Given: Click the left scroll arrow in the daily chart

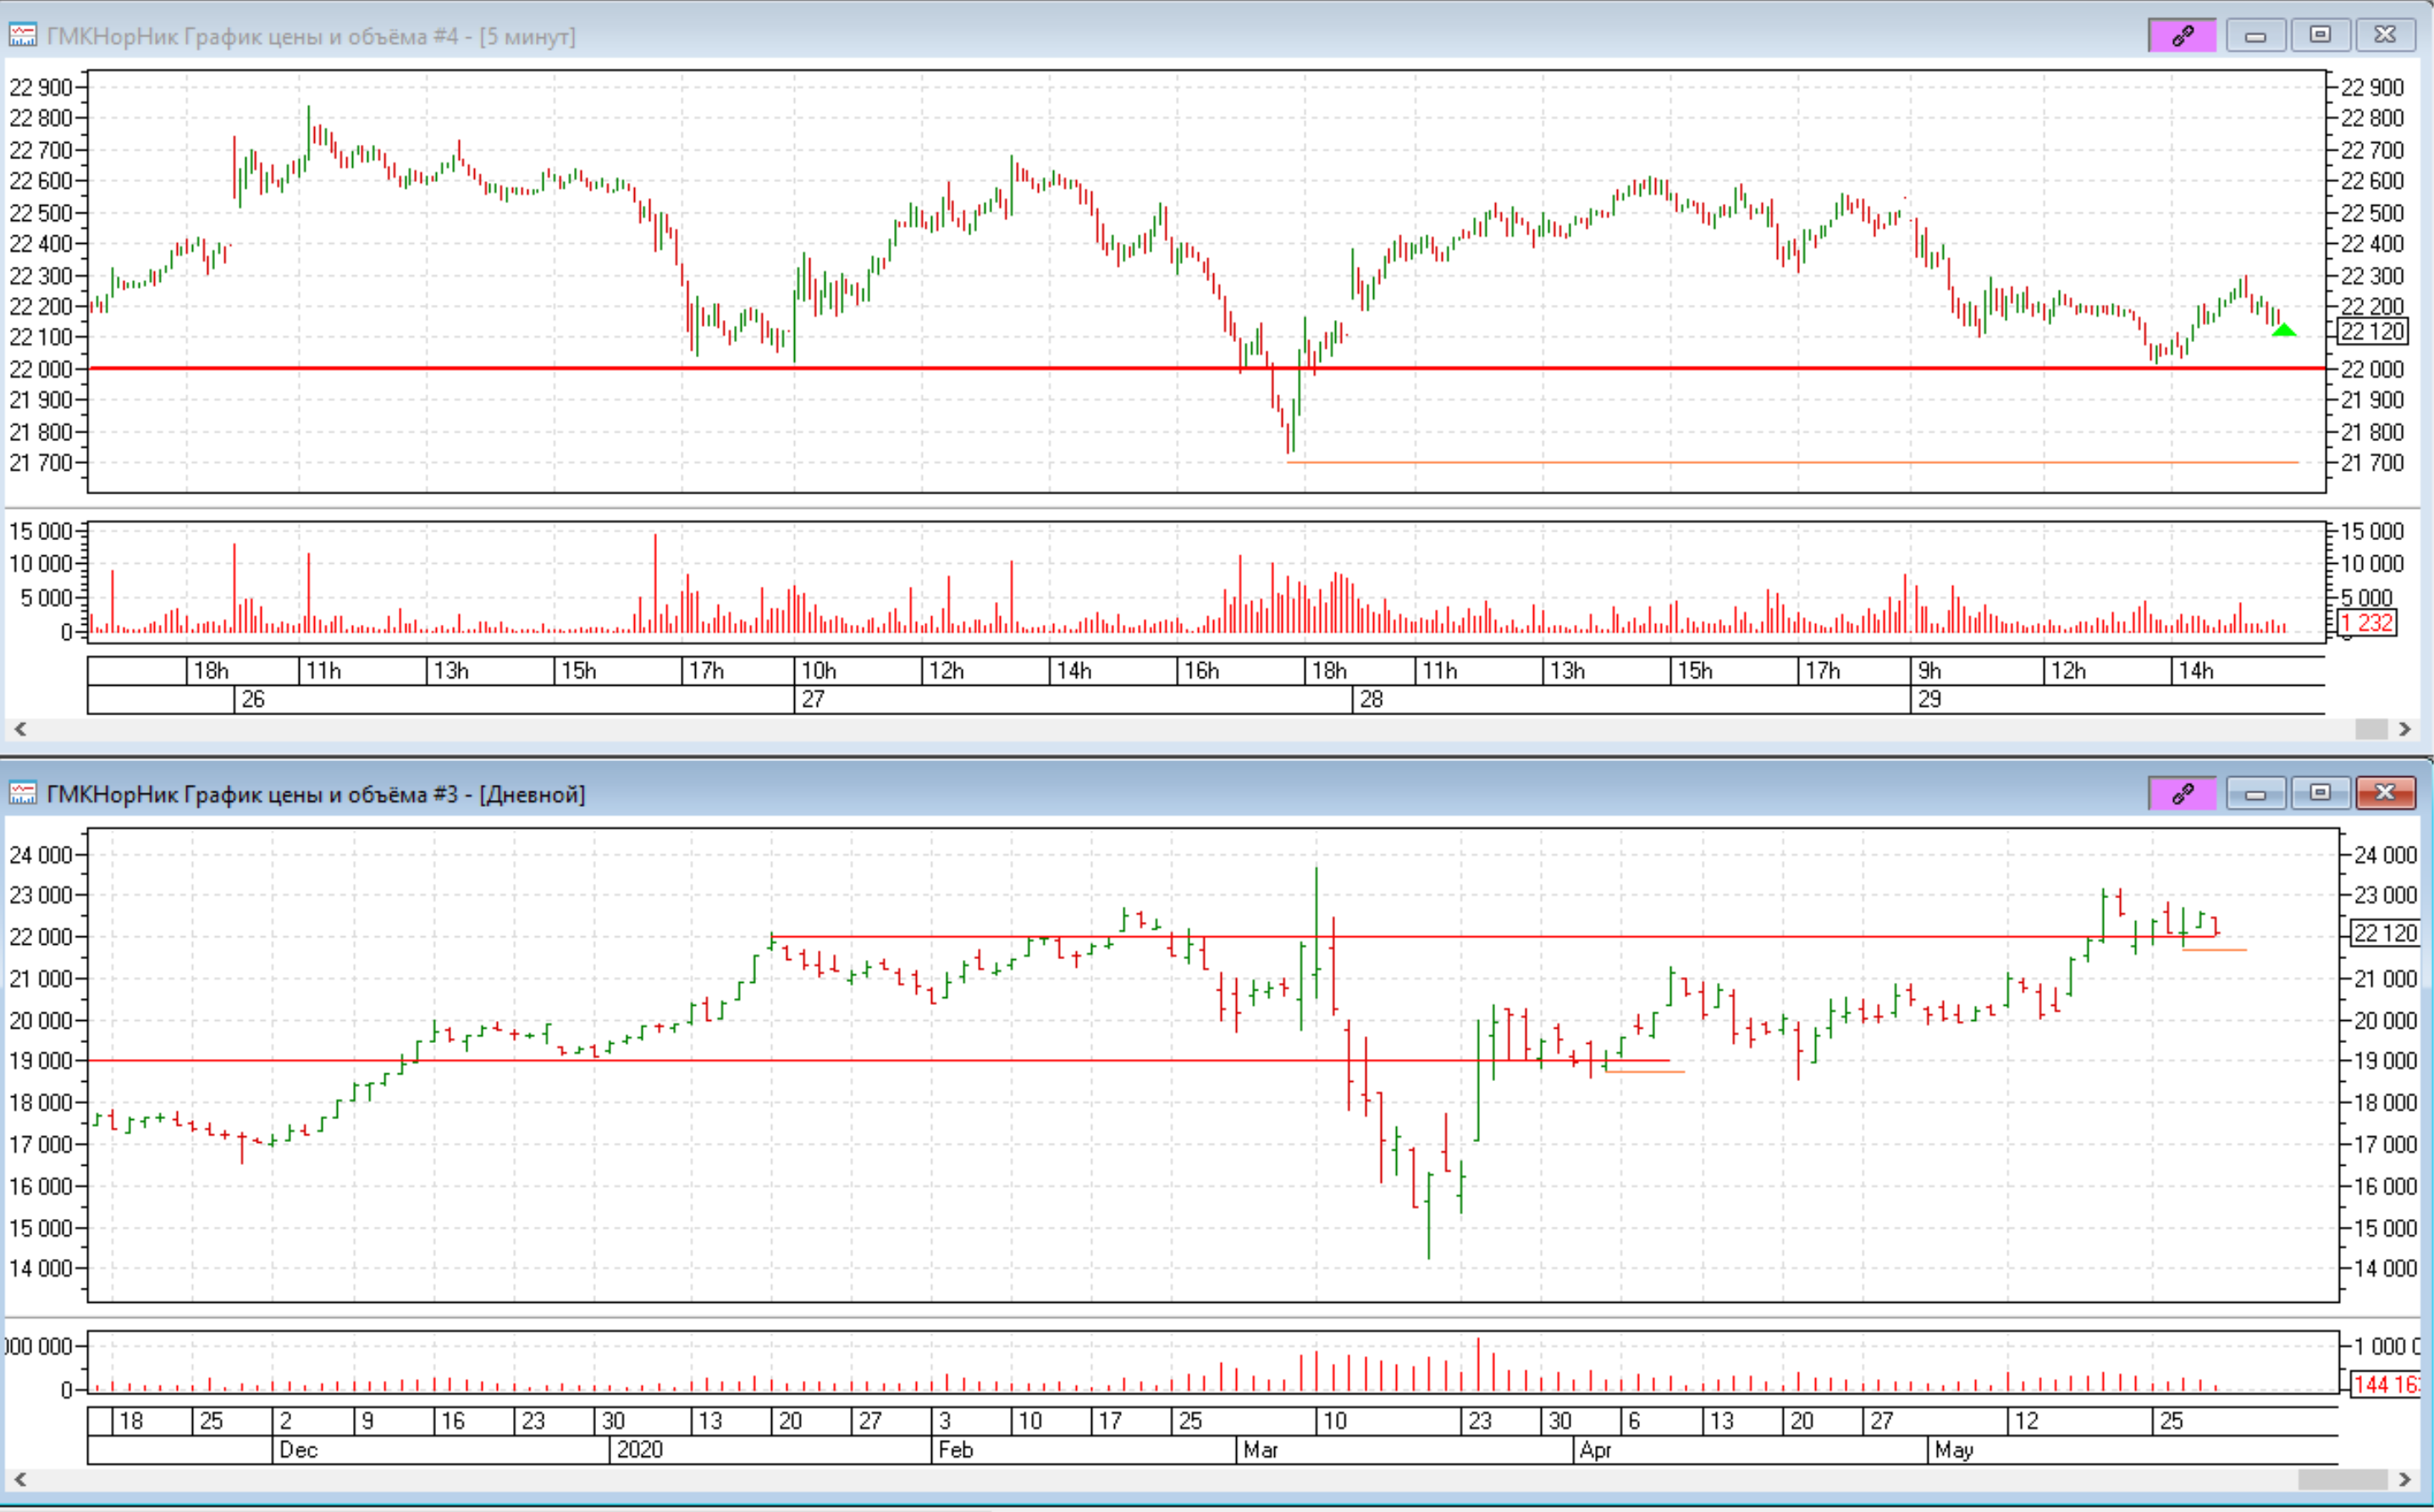Looking at the screenshot, I should click(x=20, y=1479).
